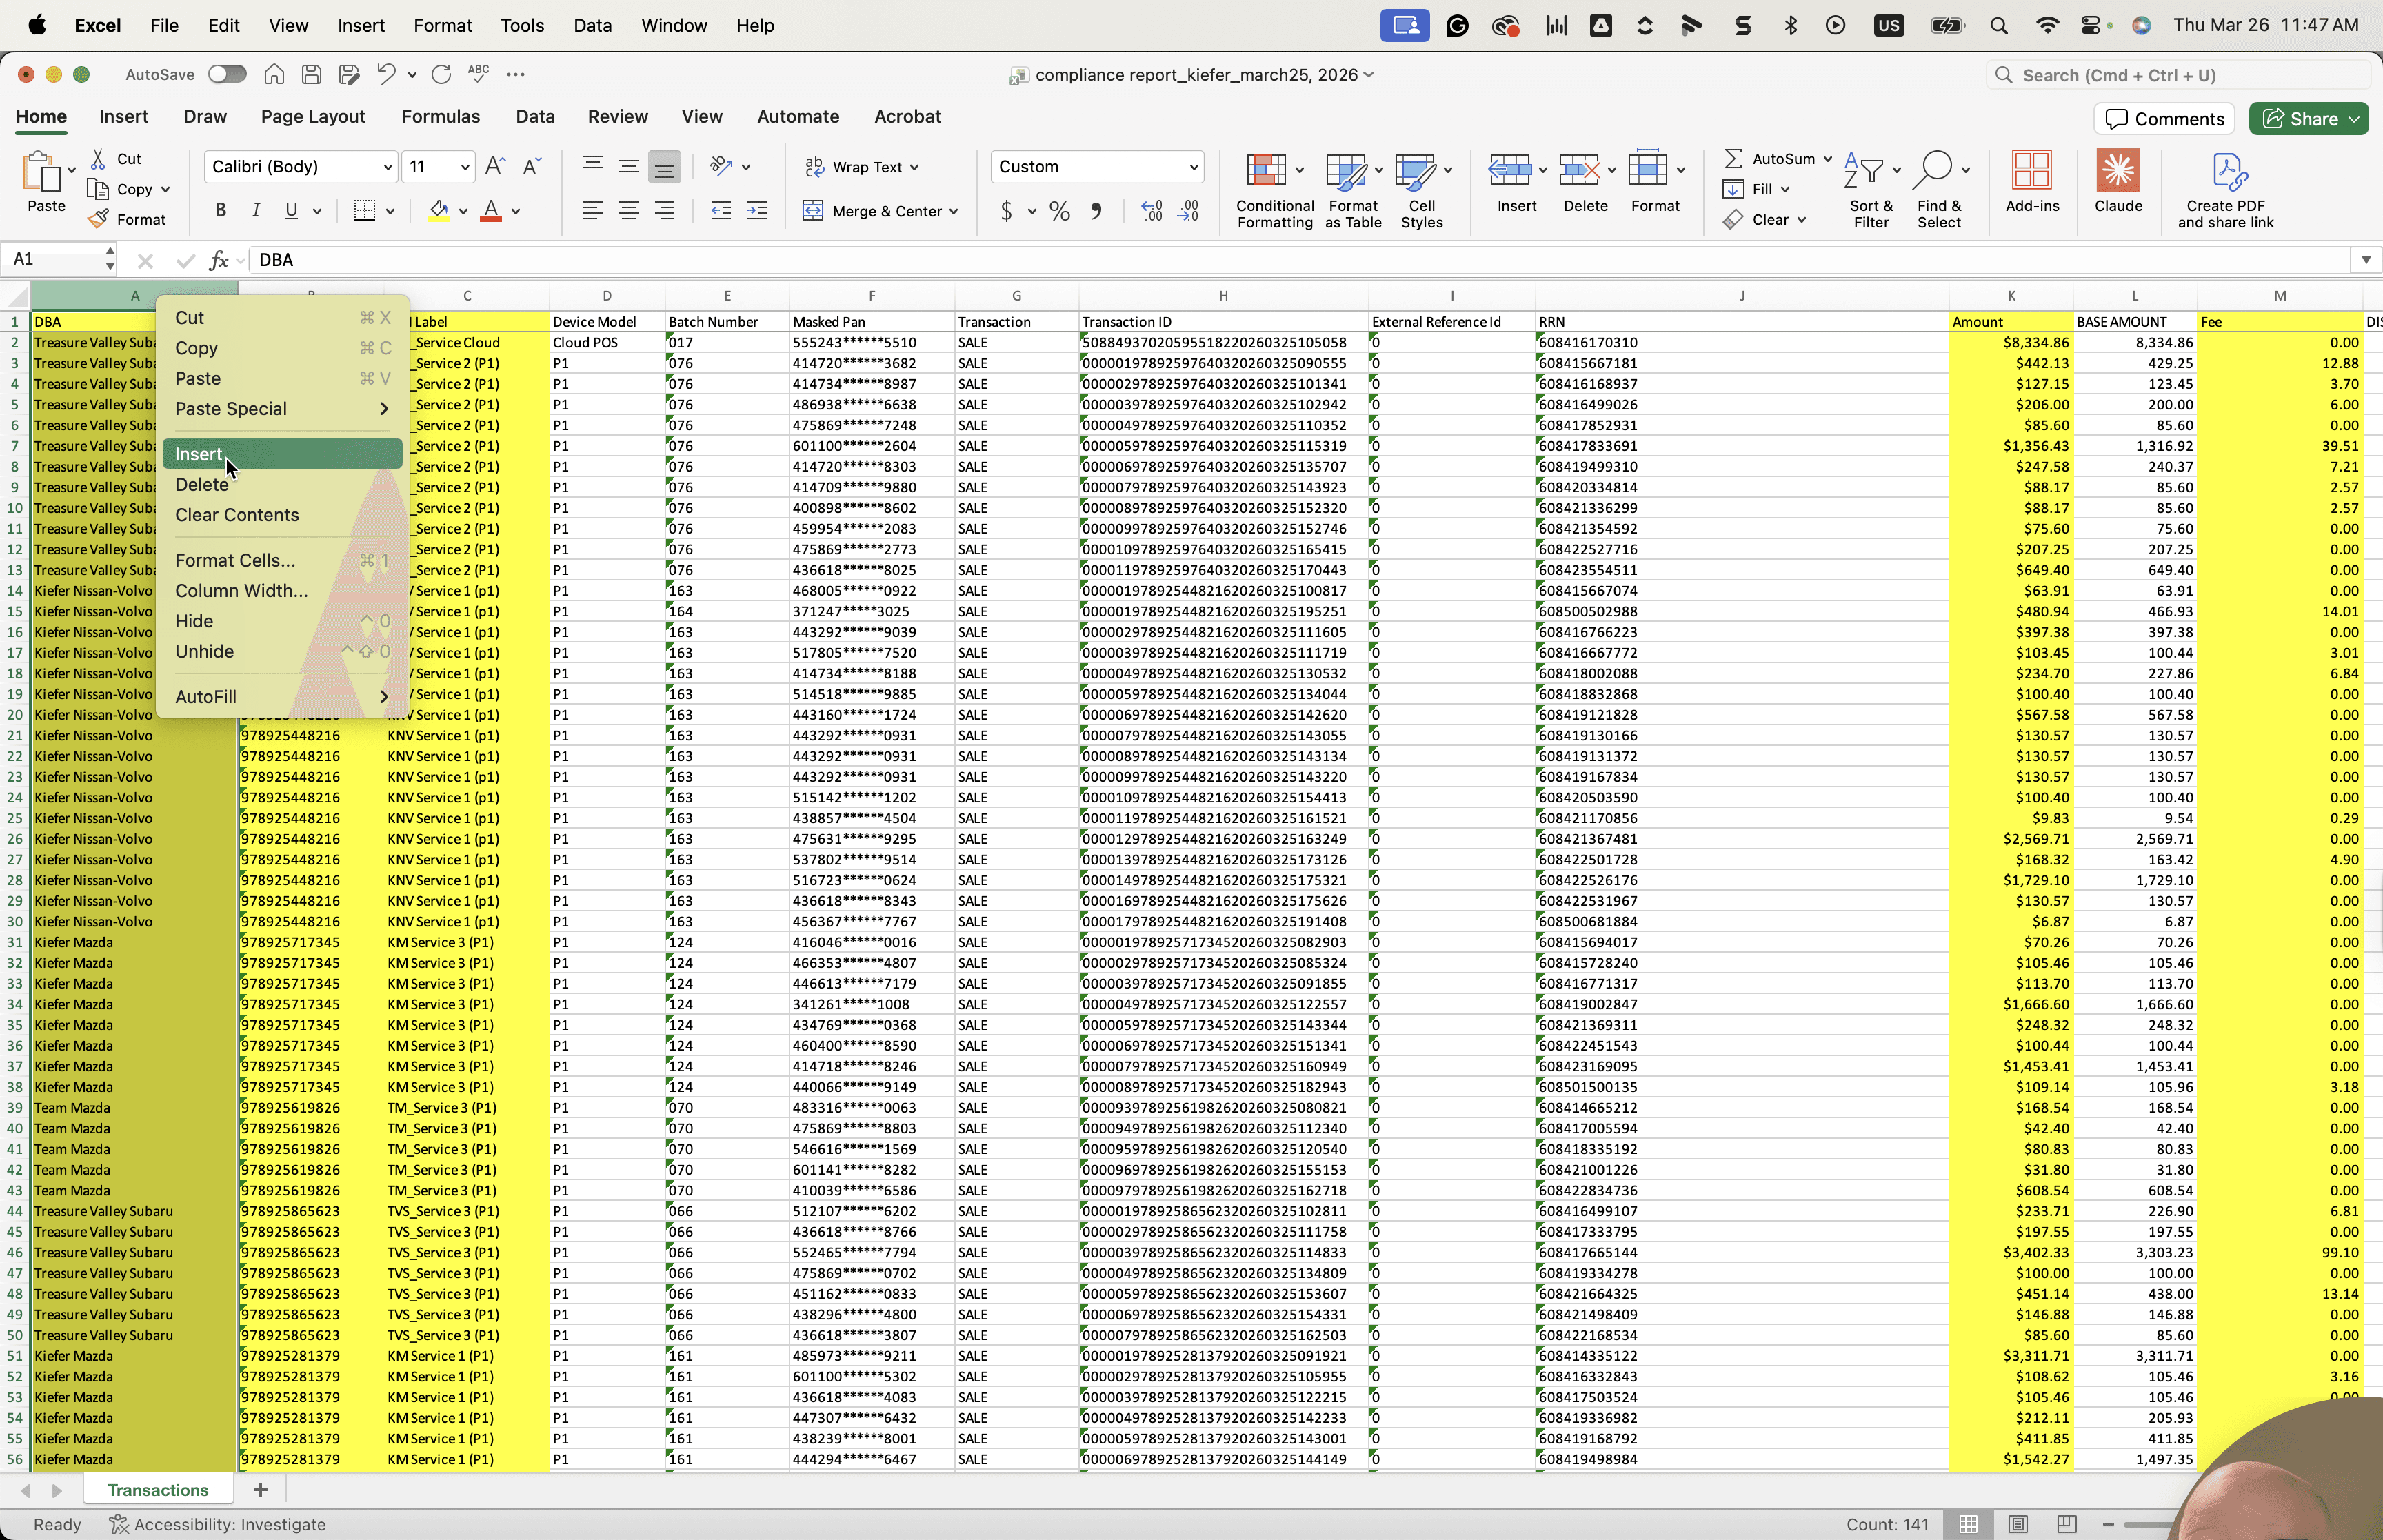Click the Increase Decimal icon

point(1151,211)
